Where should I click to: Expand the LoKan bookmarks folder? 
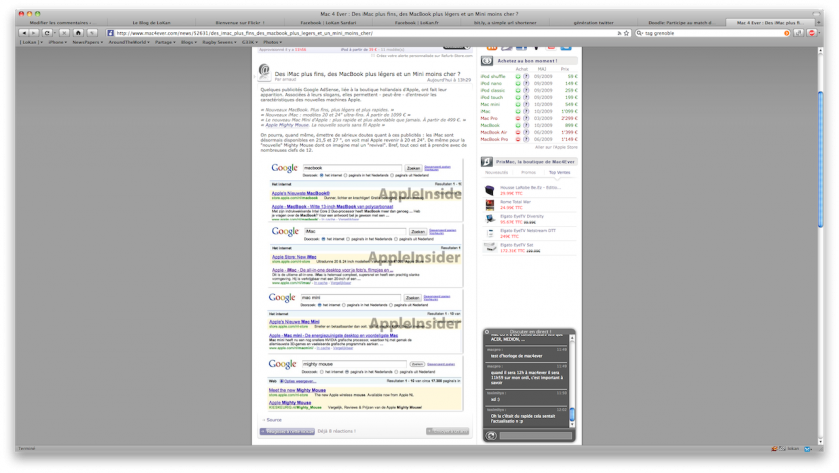coord(32,42)
